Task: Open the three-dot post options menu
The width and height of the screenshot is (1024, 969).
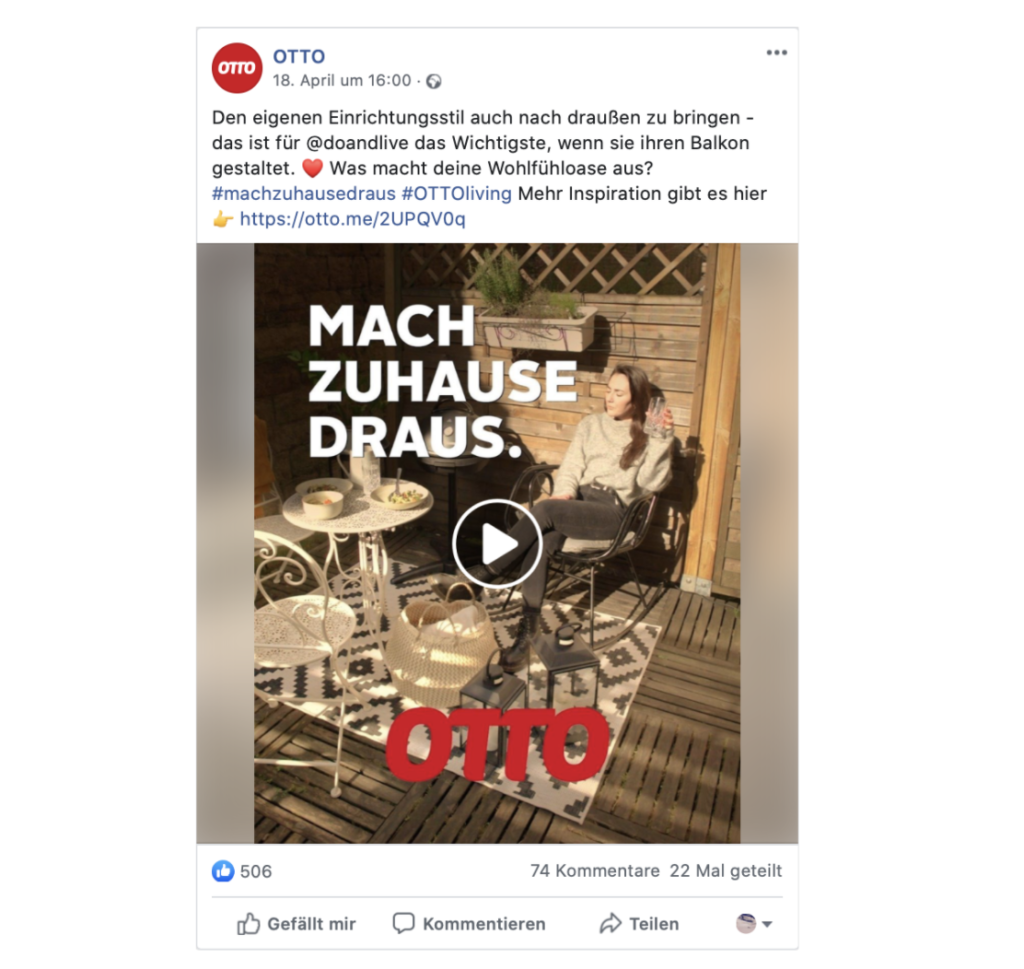Action: pos(776,53)
